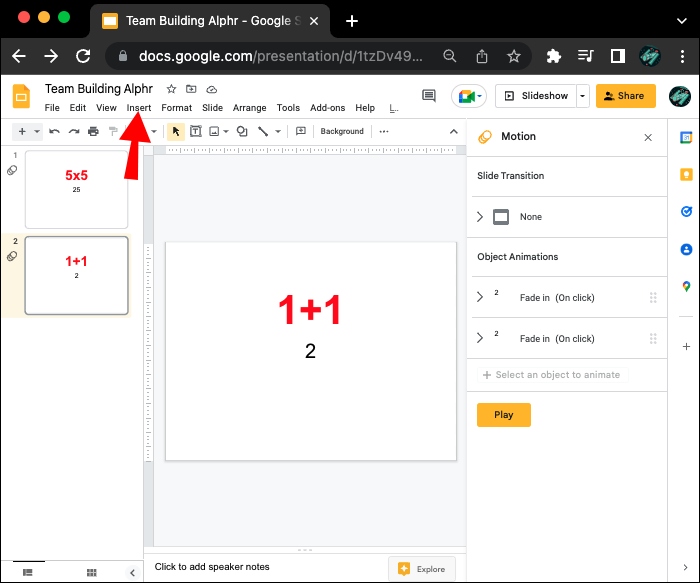Click the insert image icon
700x583 pixels.
pos(214,131)
